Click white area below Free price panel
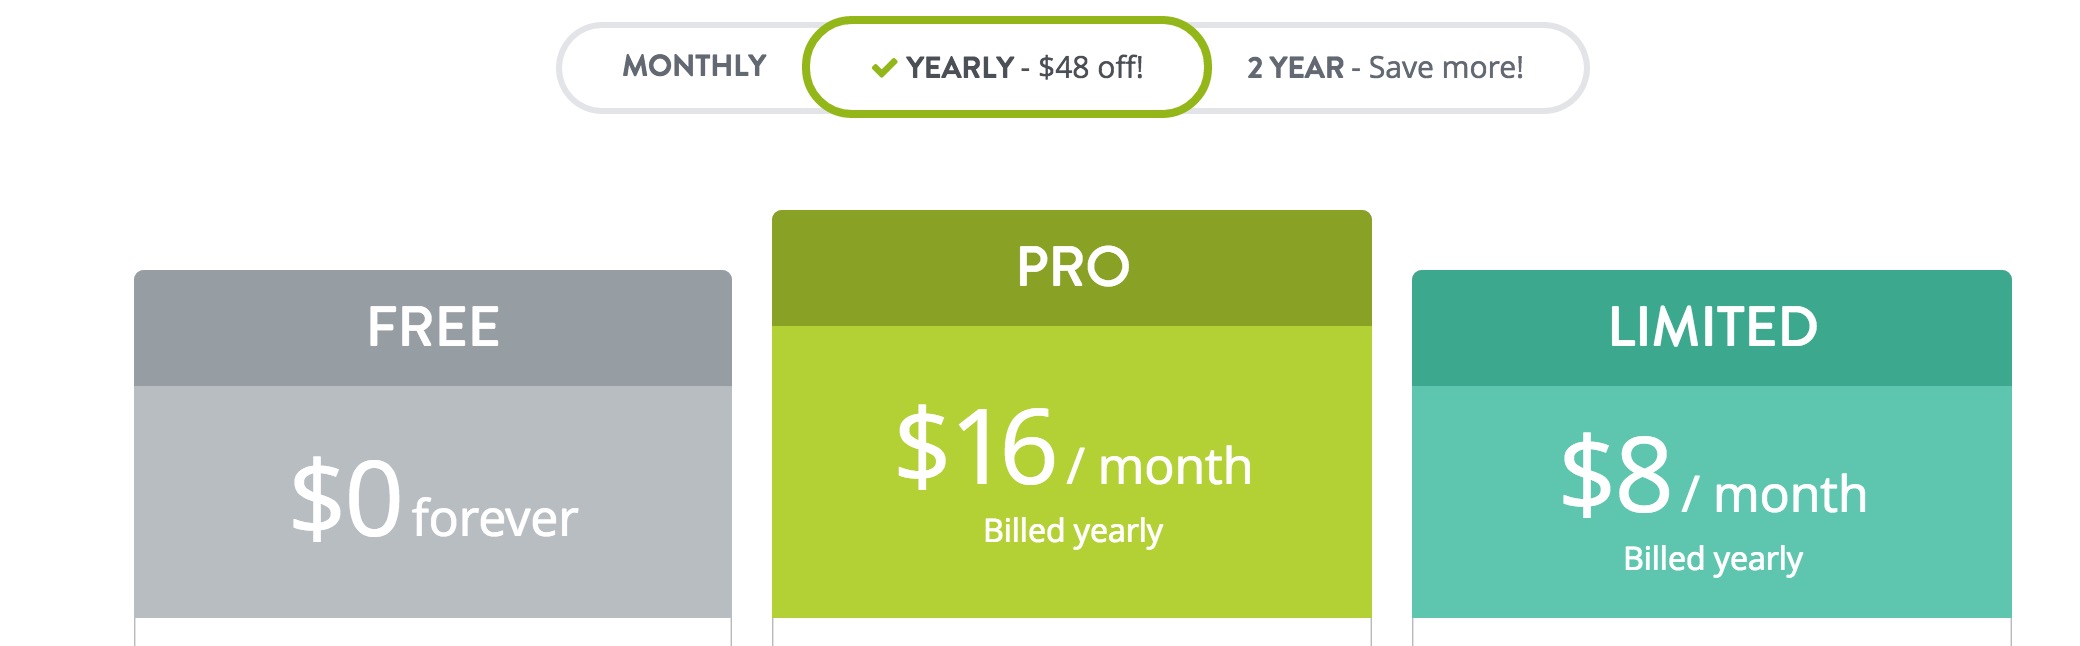 pos(433,632)
